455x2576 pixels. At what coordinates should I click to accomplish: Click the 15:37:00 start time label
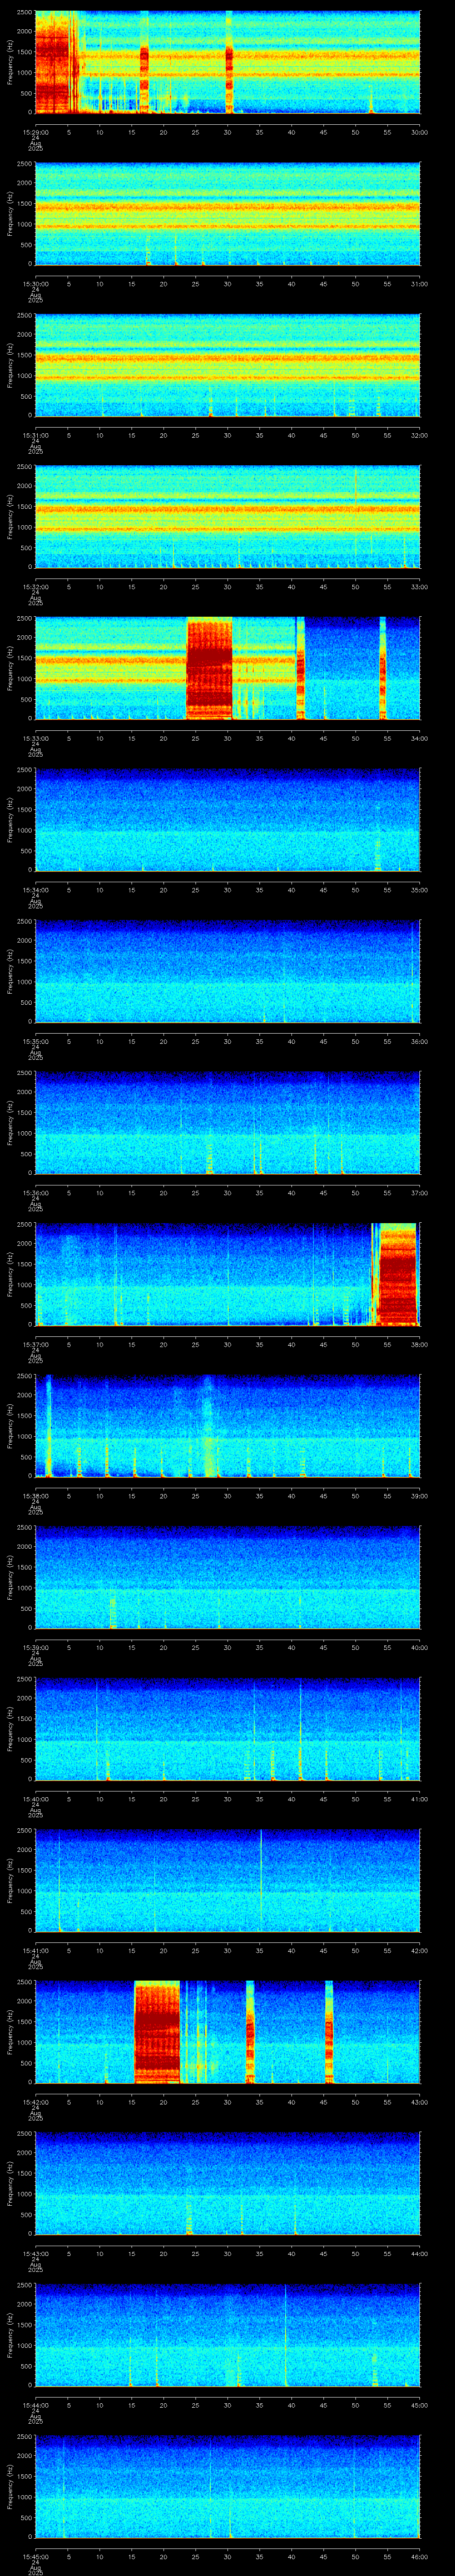click(35, 1344)
